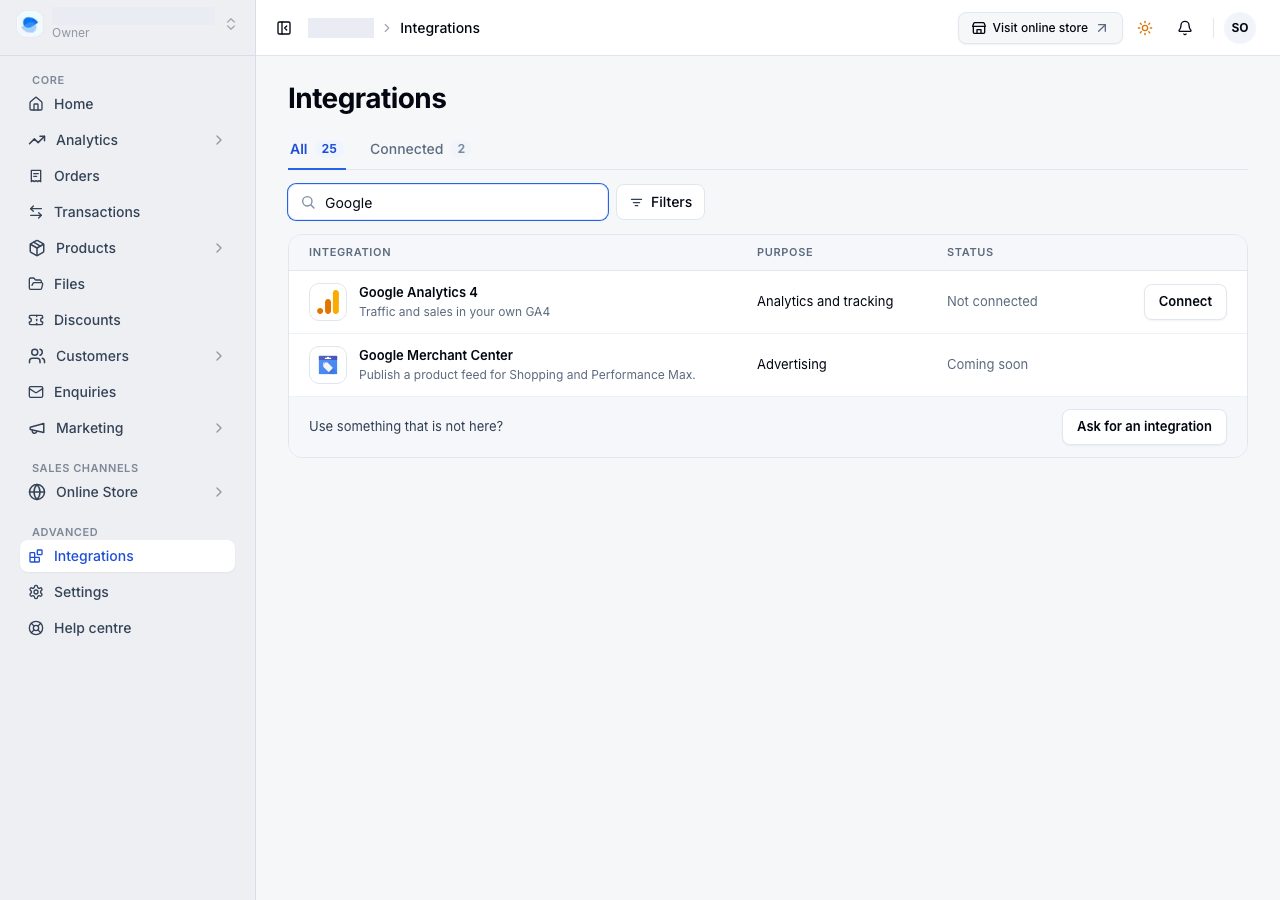This screenshot has height=900, width=1280.
Task: Click the 'Coming soon' status text
Action: [x=987, y=364]
